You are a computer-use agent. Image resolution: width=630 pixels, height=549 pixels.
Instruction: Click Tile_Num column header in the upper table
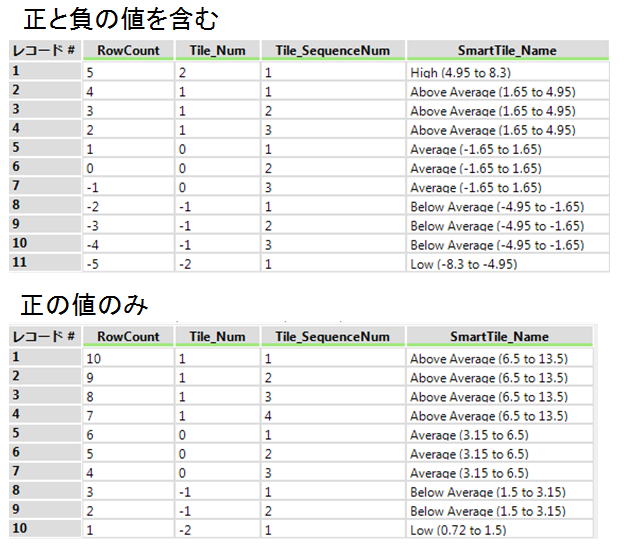216,50
